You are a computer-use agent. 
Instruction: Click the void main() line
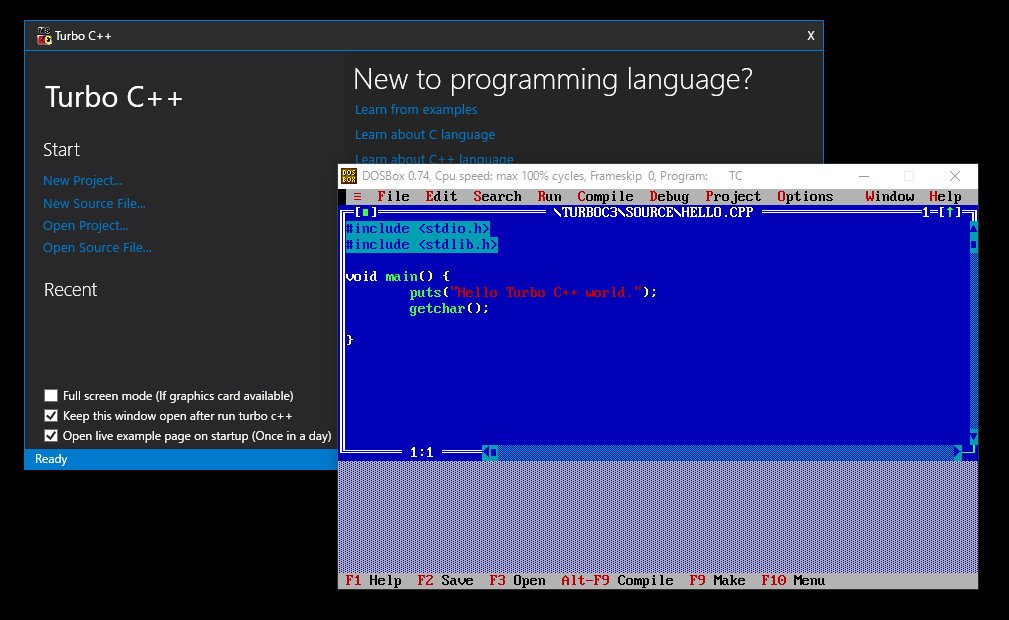(397, 276)
